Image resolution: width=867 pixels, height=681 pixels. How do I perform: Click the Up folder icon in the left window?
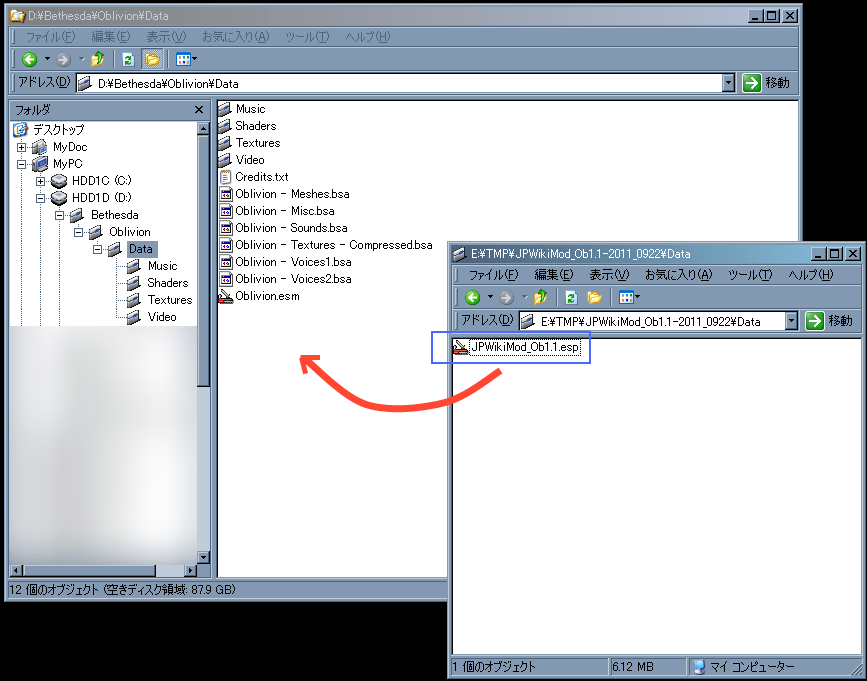coord(98,60)
